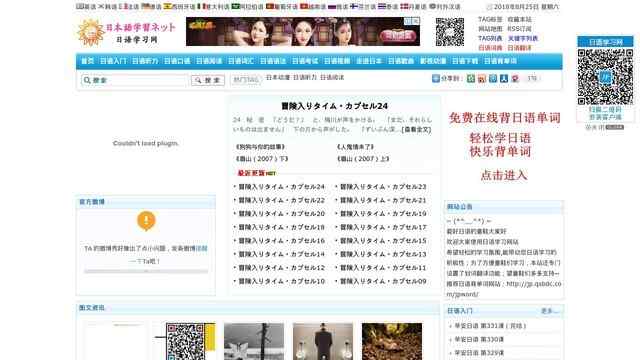
Task: Open the 越南语 link with Vietnamese flag
Action: [x=313, y=7]
